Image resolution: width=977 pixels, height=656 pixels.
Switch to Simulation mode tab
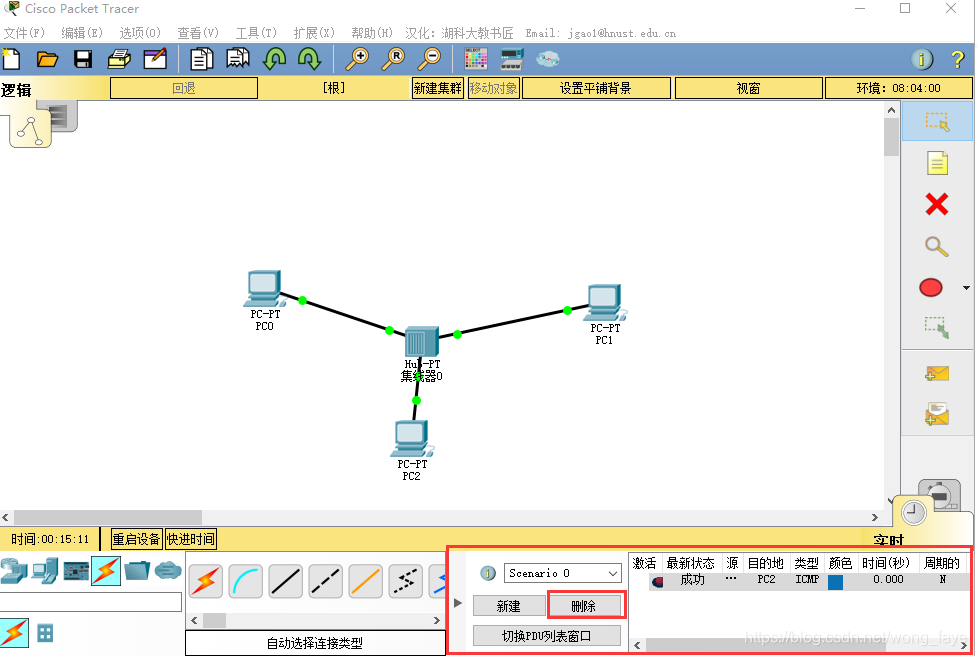[x=939, y=493]
